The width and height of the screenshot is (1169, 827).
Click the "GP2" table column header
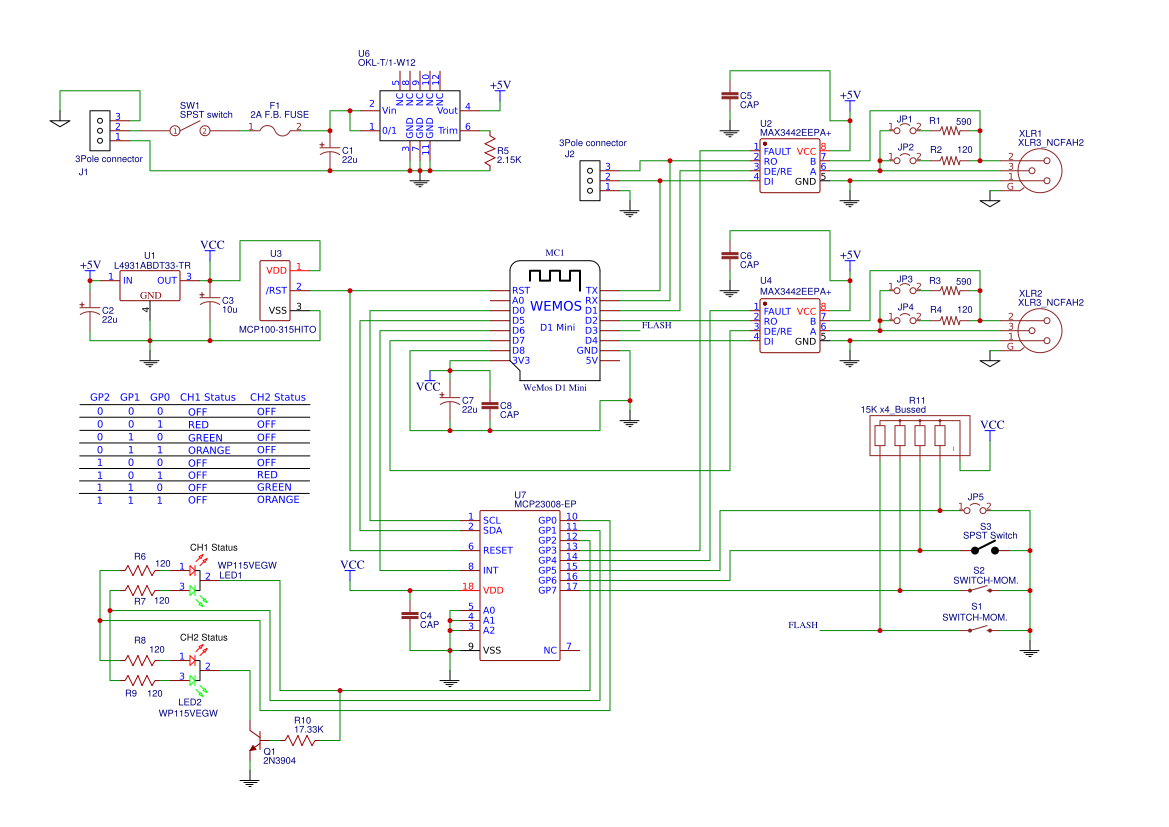[100, 397]
